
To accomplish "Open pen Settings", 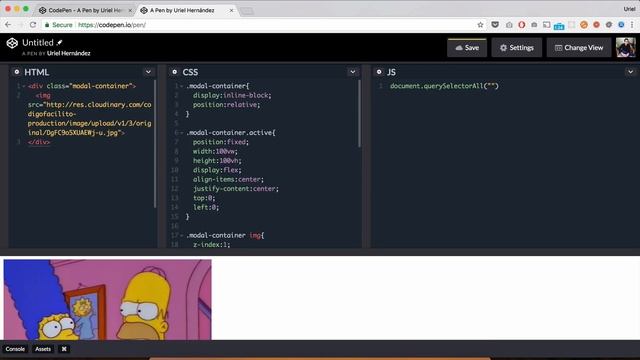I will point(517,48).
